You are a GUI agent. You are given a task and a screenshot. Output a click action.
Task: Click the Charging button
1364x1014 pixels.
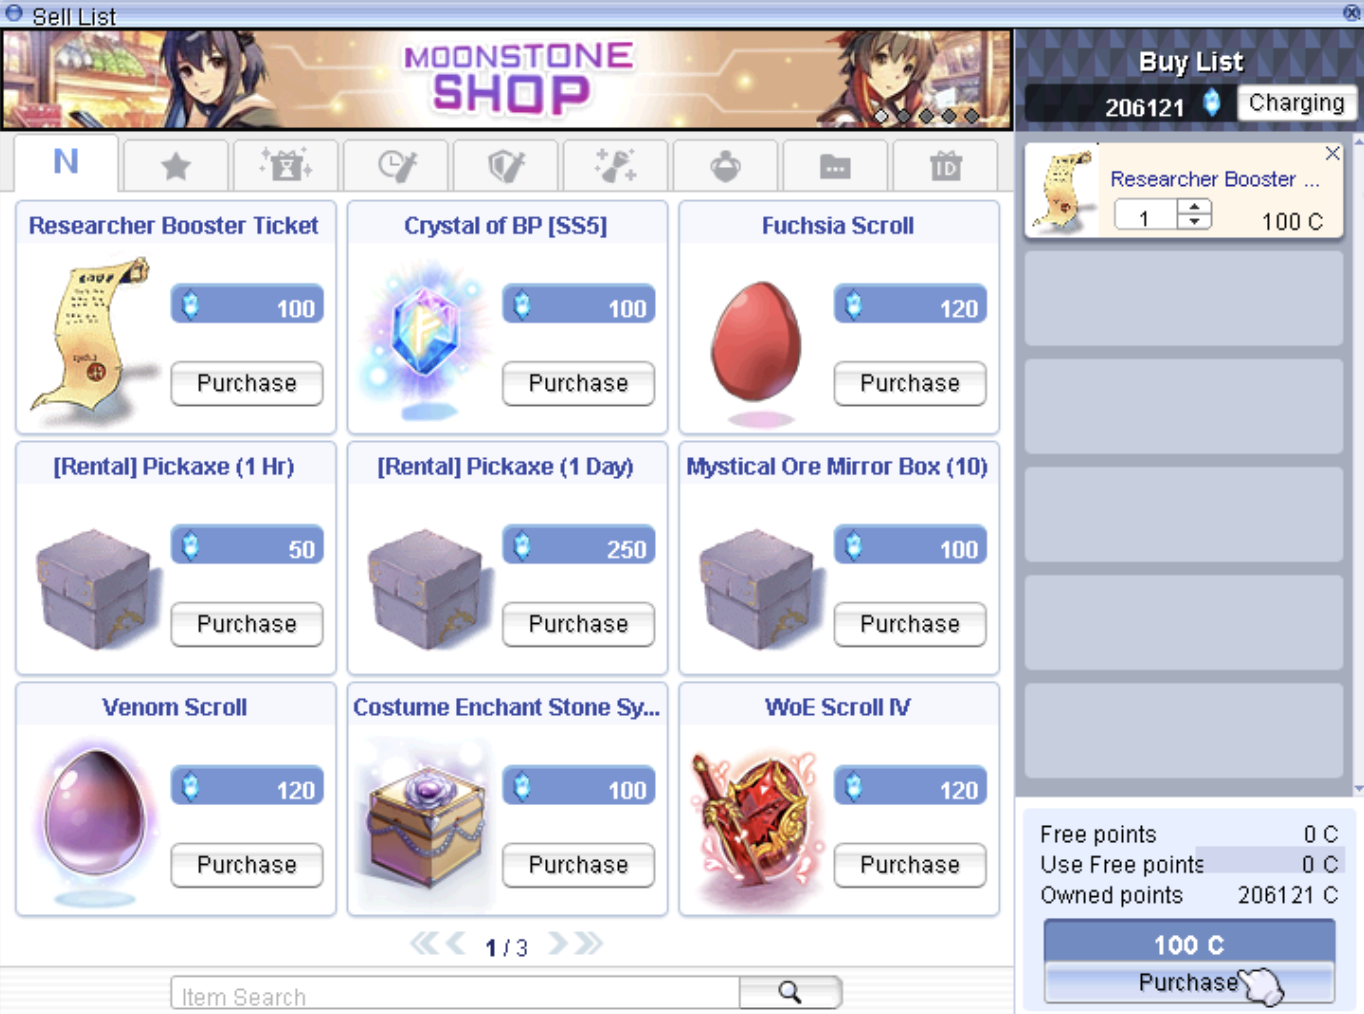coord(1296,103)
